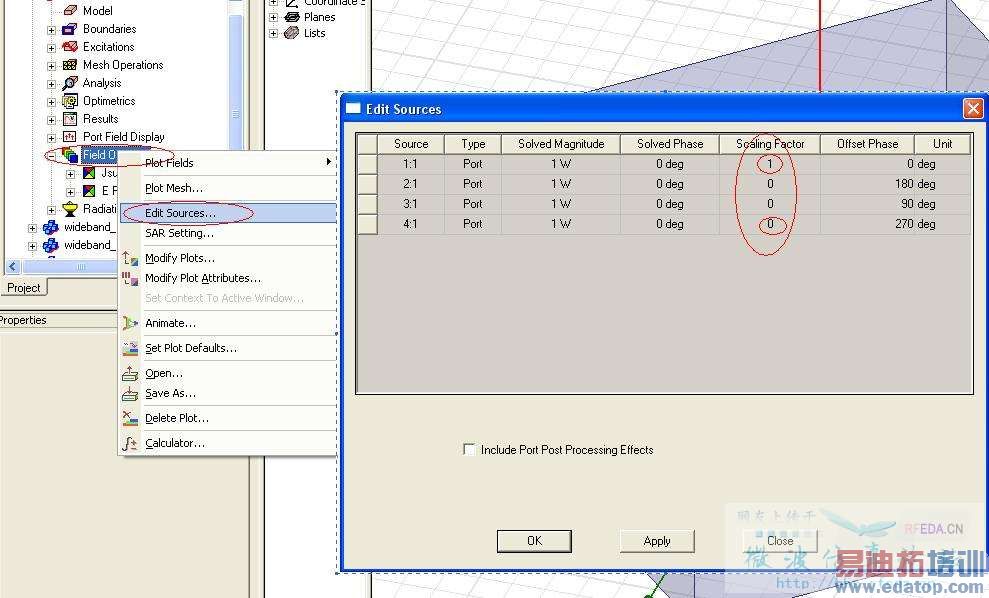Choose Calculator from context menu
Screen dimensions: 989x598
(x=228, y=443)
